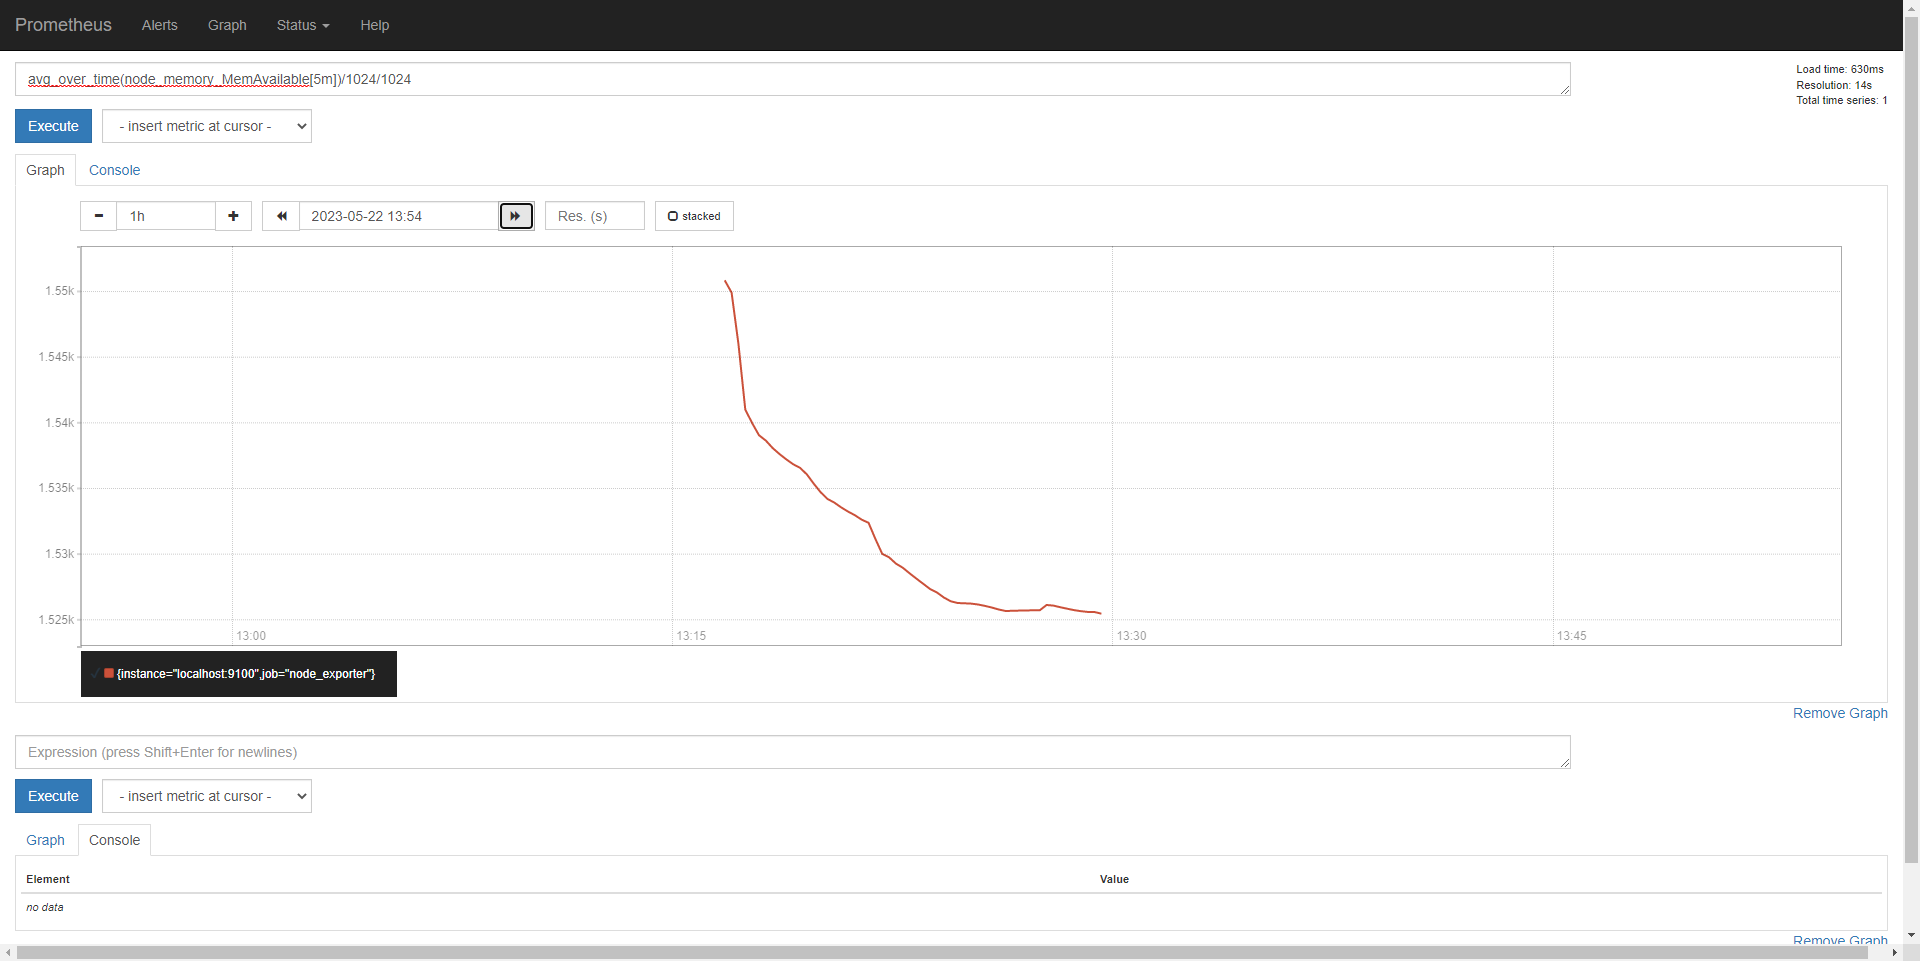Viewport: 1920px width, 961px height.
Task: Open the Help link in navbar
Action: (x=374, y=25)
